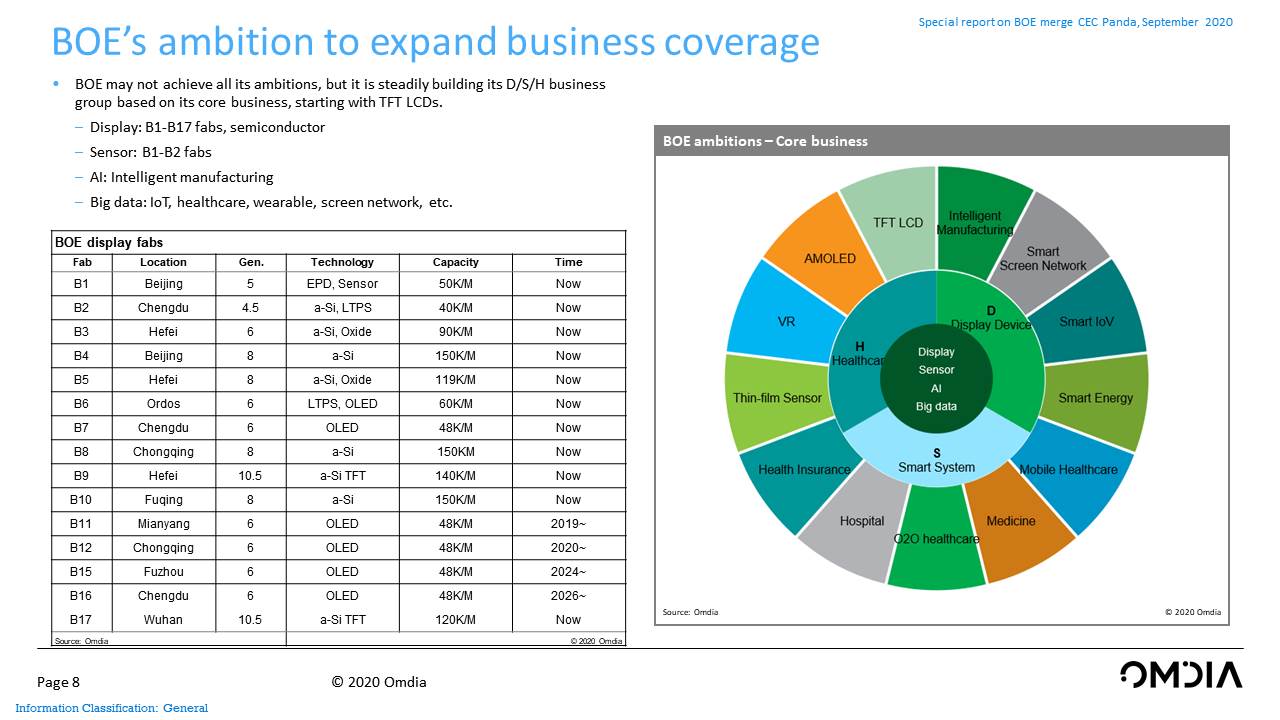
Task: Click the '140K/M' capacity cell
Action: tap(456, 476)
